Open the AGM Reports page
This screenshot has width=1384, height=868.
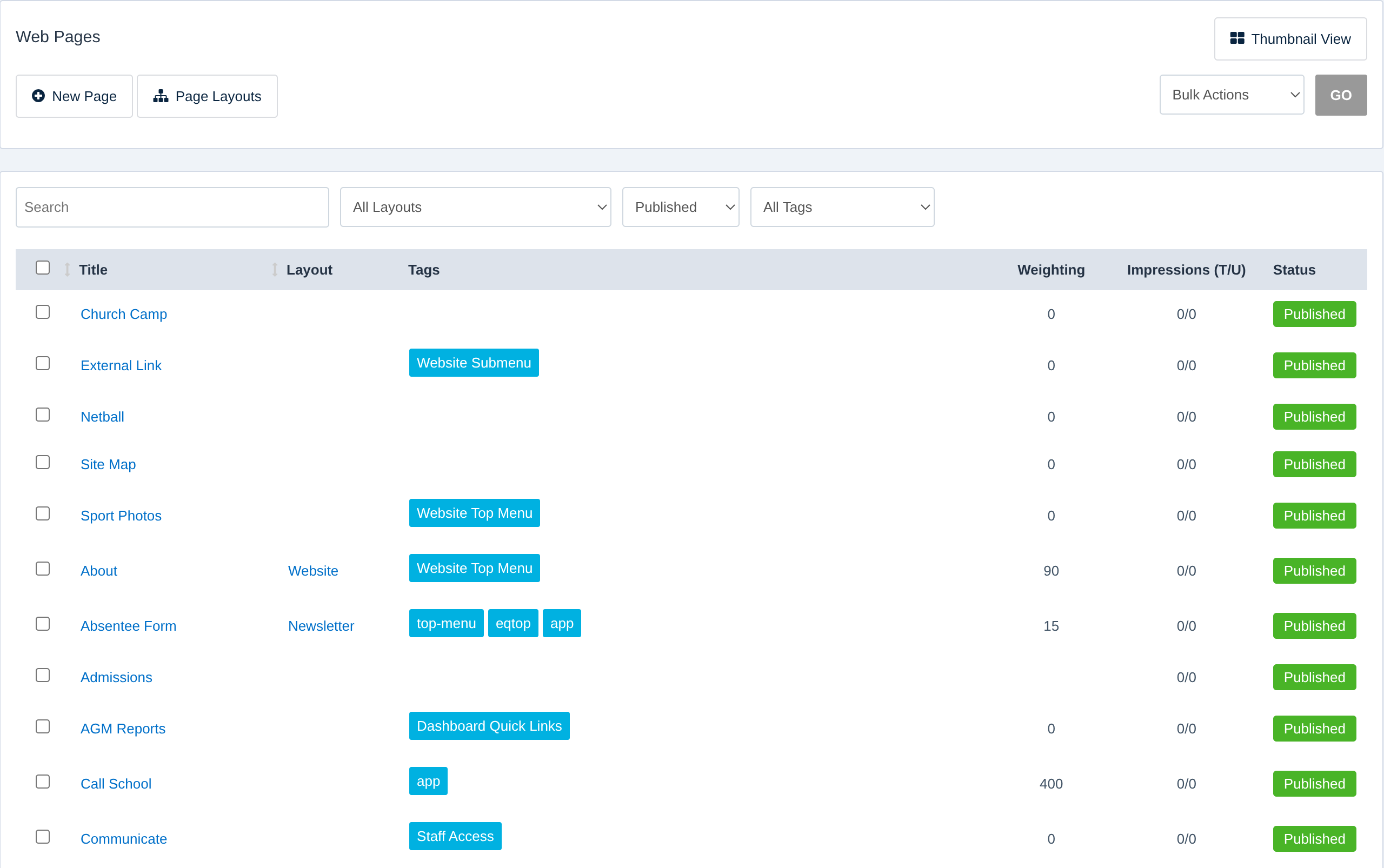[123, 728]
